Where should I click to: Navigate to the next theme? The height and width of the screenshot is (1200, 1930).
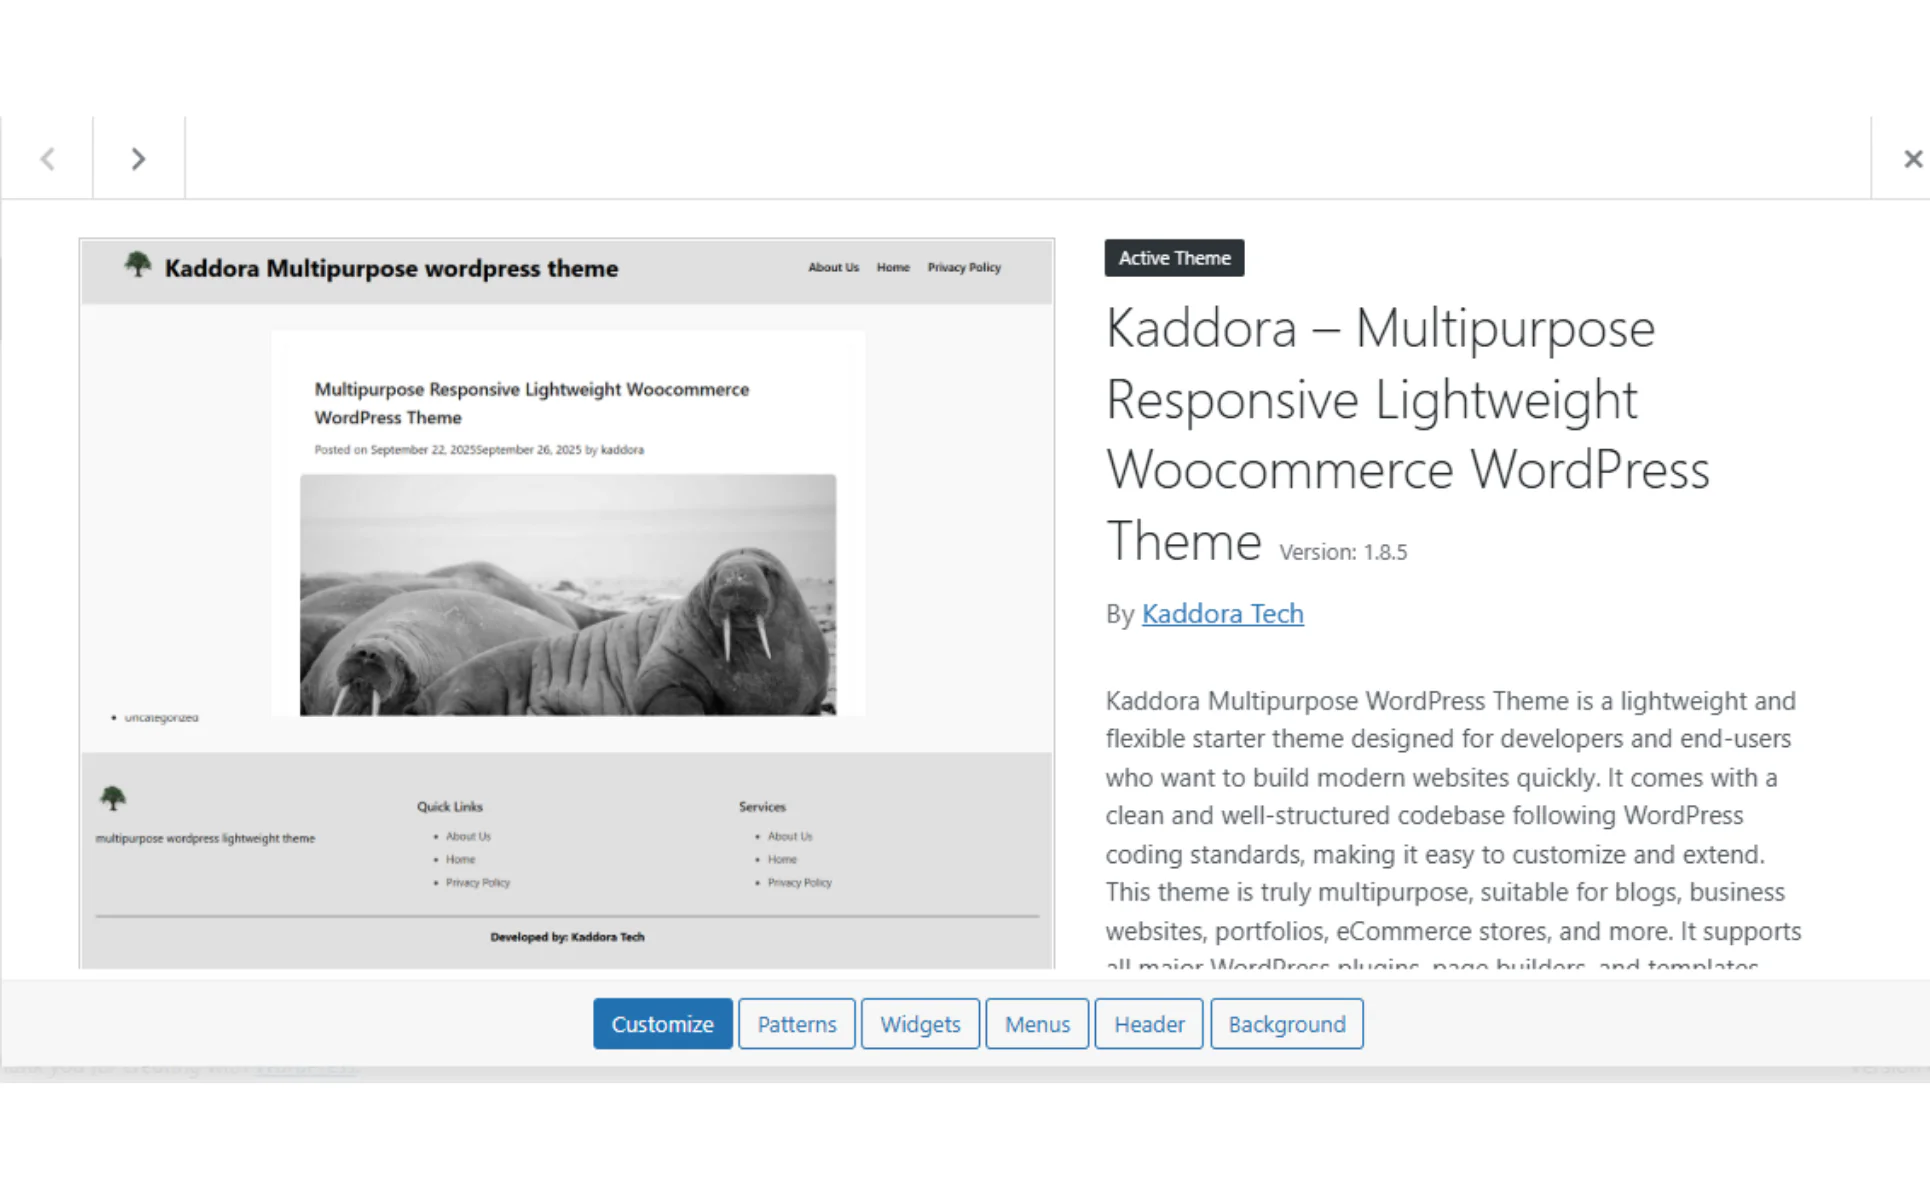[137, 158]
